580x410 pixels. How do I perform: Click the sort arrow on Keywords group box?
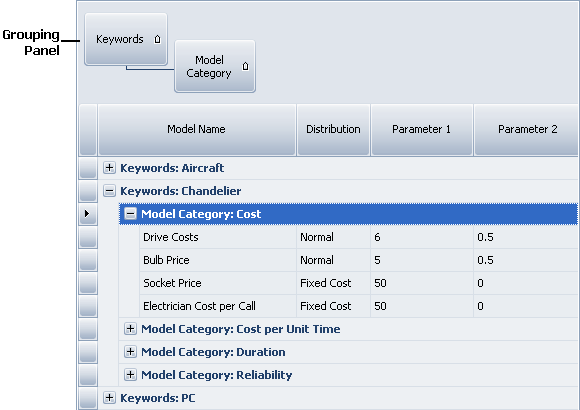(x=157, y=39)
